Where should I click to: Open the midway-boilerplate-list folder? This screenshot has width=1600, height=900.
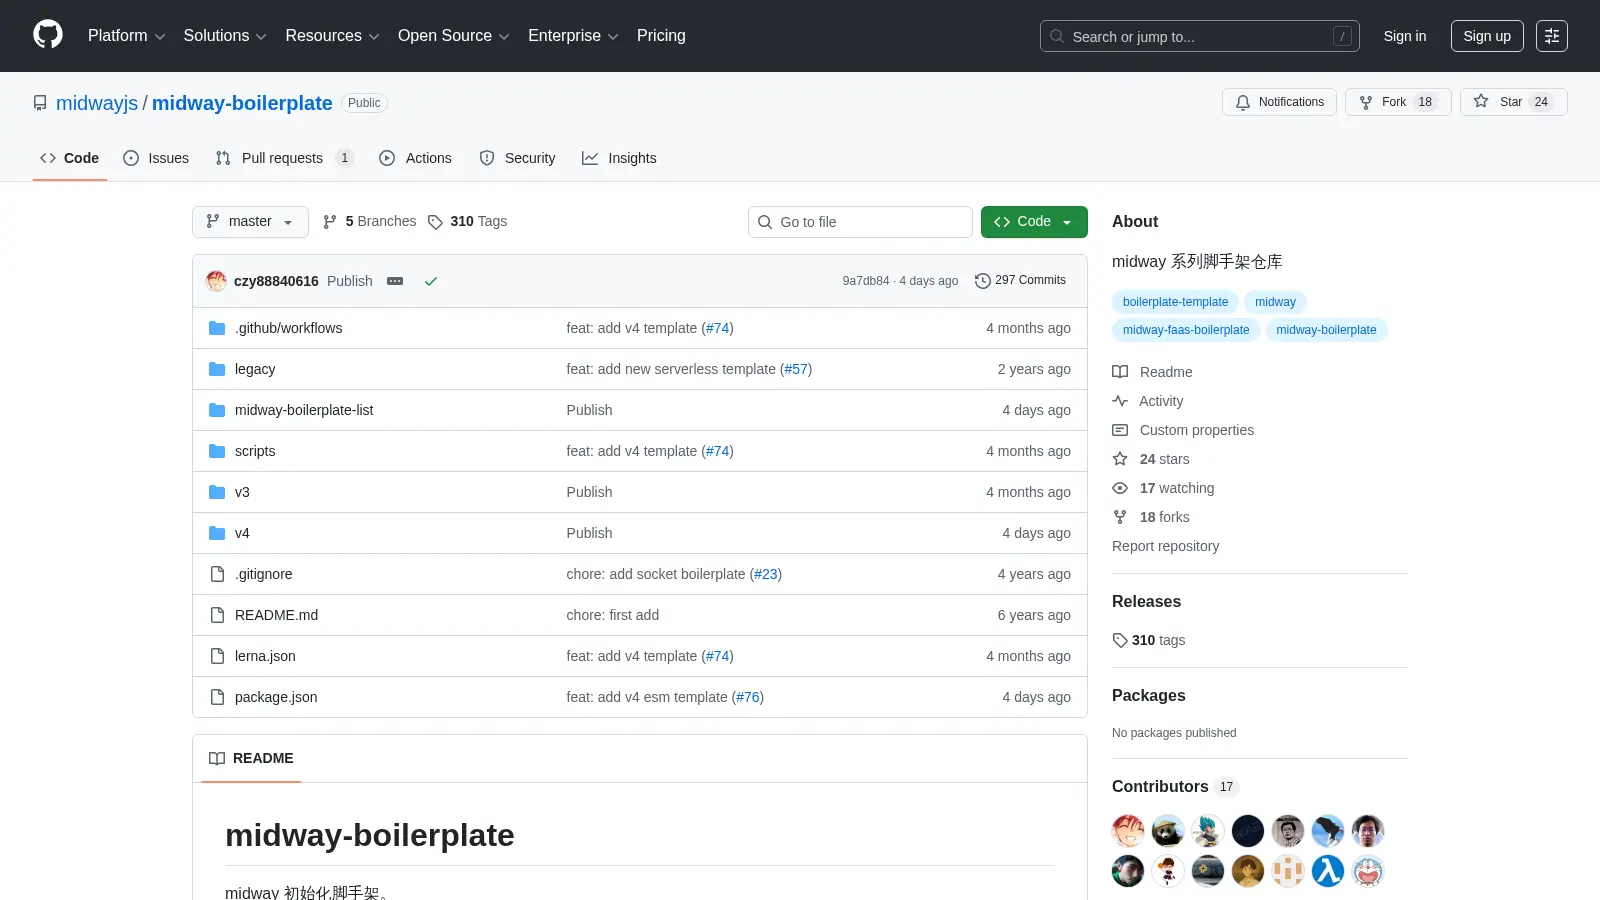[x=304, y=410]
